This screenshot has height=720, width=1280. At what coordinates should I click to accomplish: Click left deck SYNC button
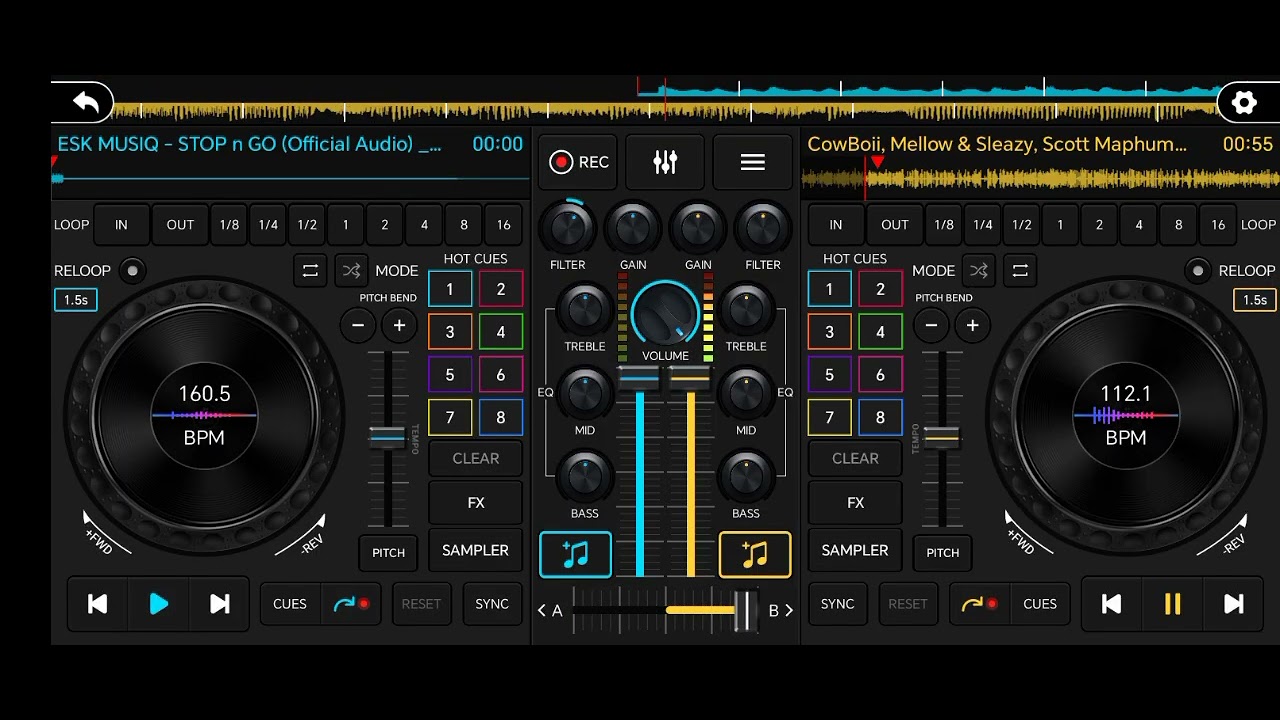pos(492,604)
